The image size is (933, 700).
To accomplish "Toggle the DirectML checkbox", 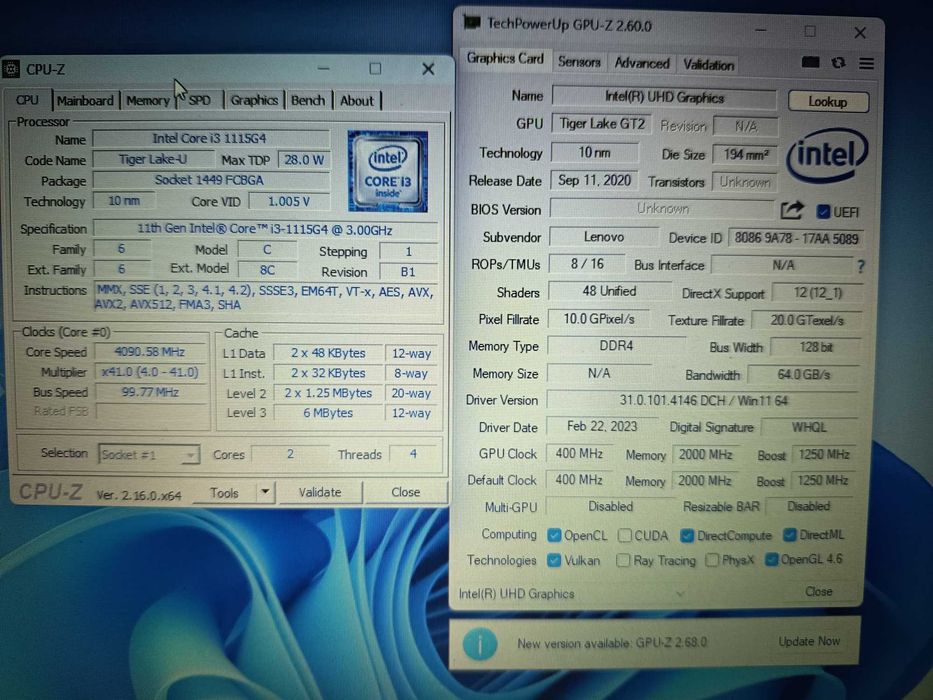I will tap(790, 535).
